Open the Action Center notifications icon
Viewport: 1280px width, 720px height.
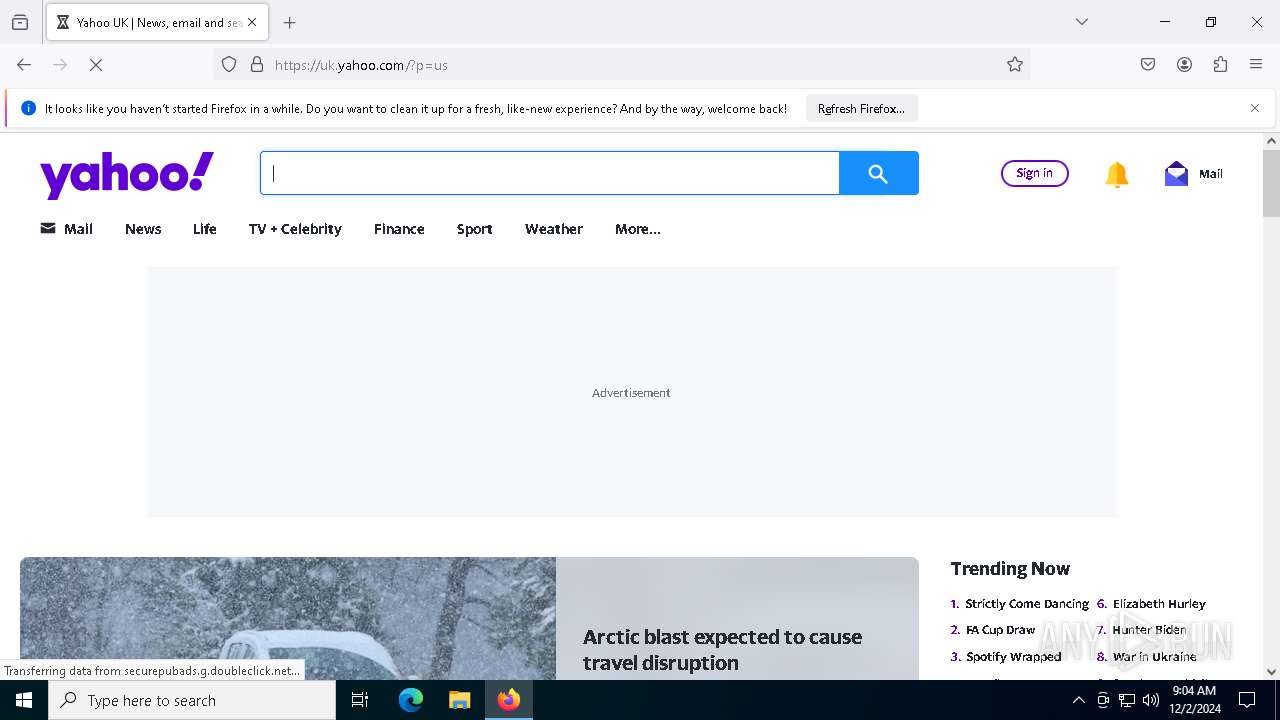pyautogui.click(x=1247, y=700)
